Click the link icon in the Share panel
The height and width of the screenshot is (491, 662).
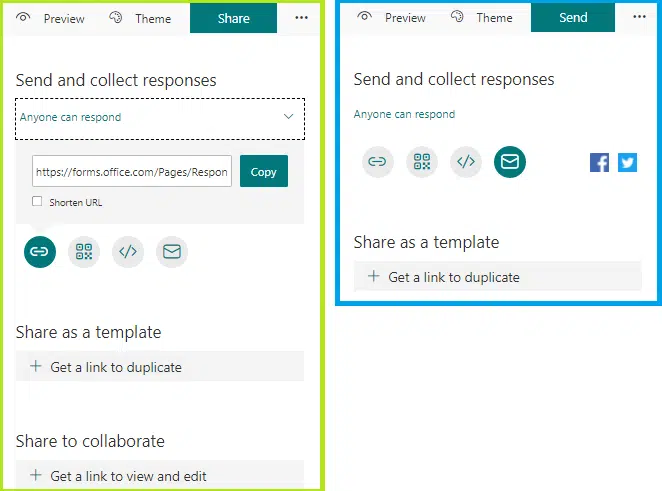(x=40, y=252)
